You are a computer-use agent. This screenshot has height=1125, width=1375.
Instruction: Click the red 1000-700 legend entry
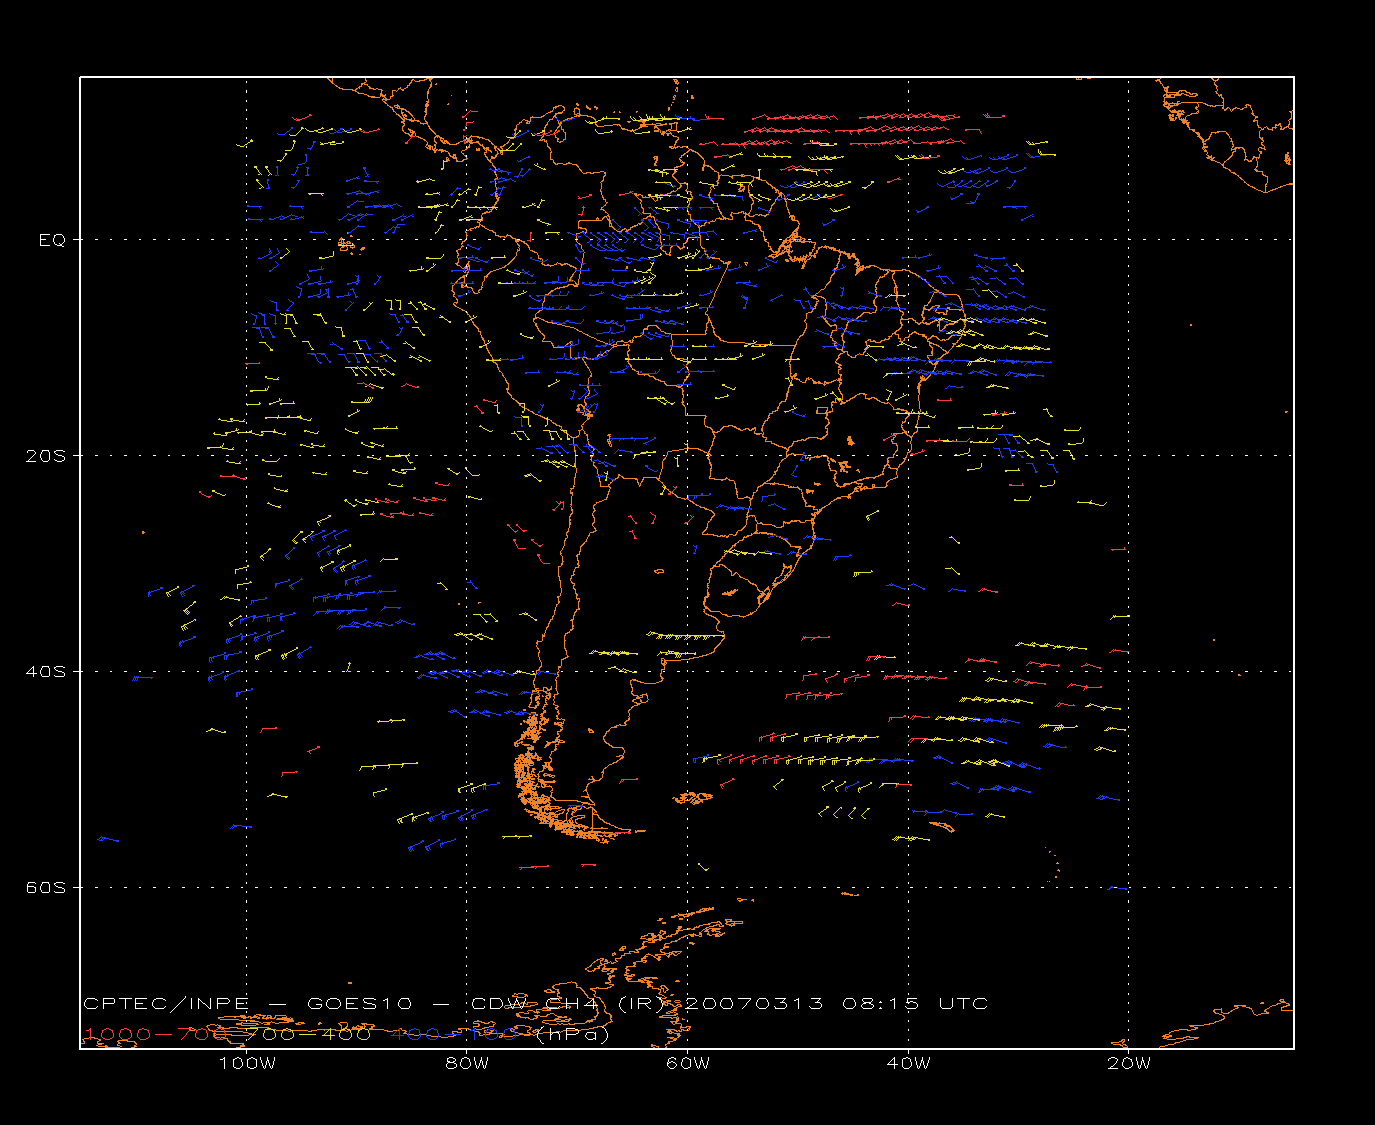pos(157,1034)
